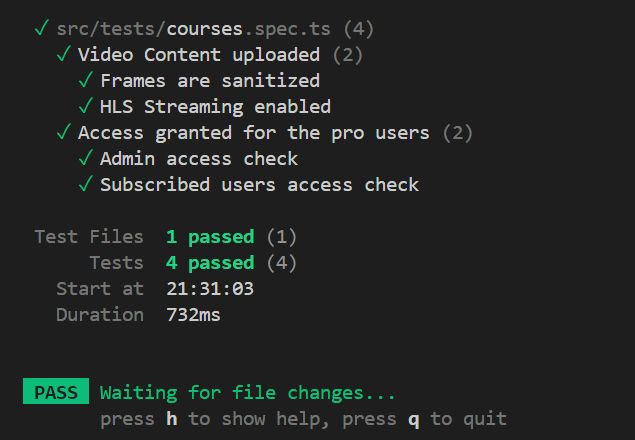Click the start time 21:31:03
This screenshot has width=635, height=440.
[x=210, y=289]
